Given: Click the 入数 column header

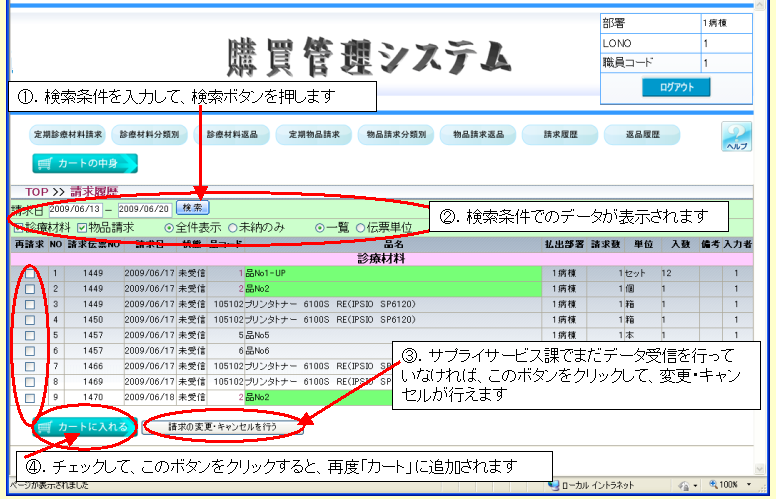Looking at the screenshot, I should coord(680,244).
